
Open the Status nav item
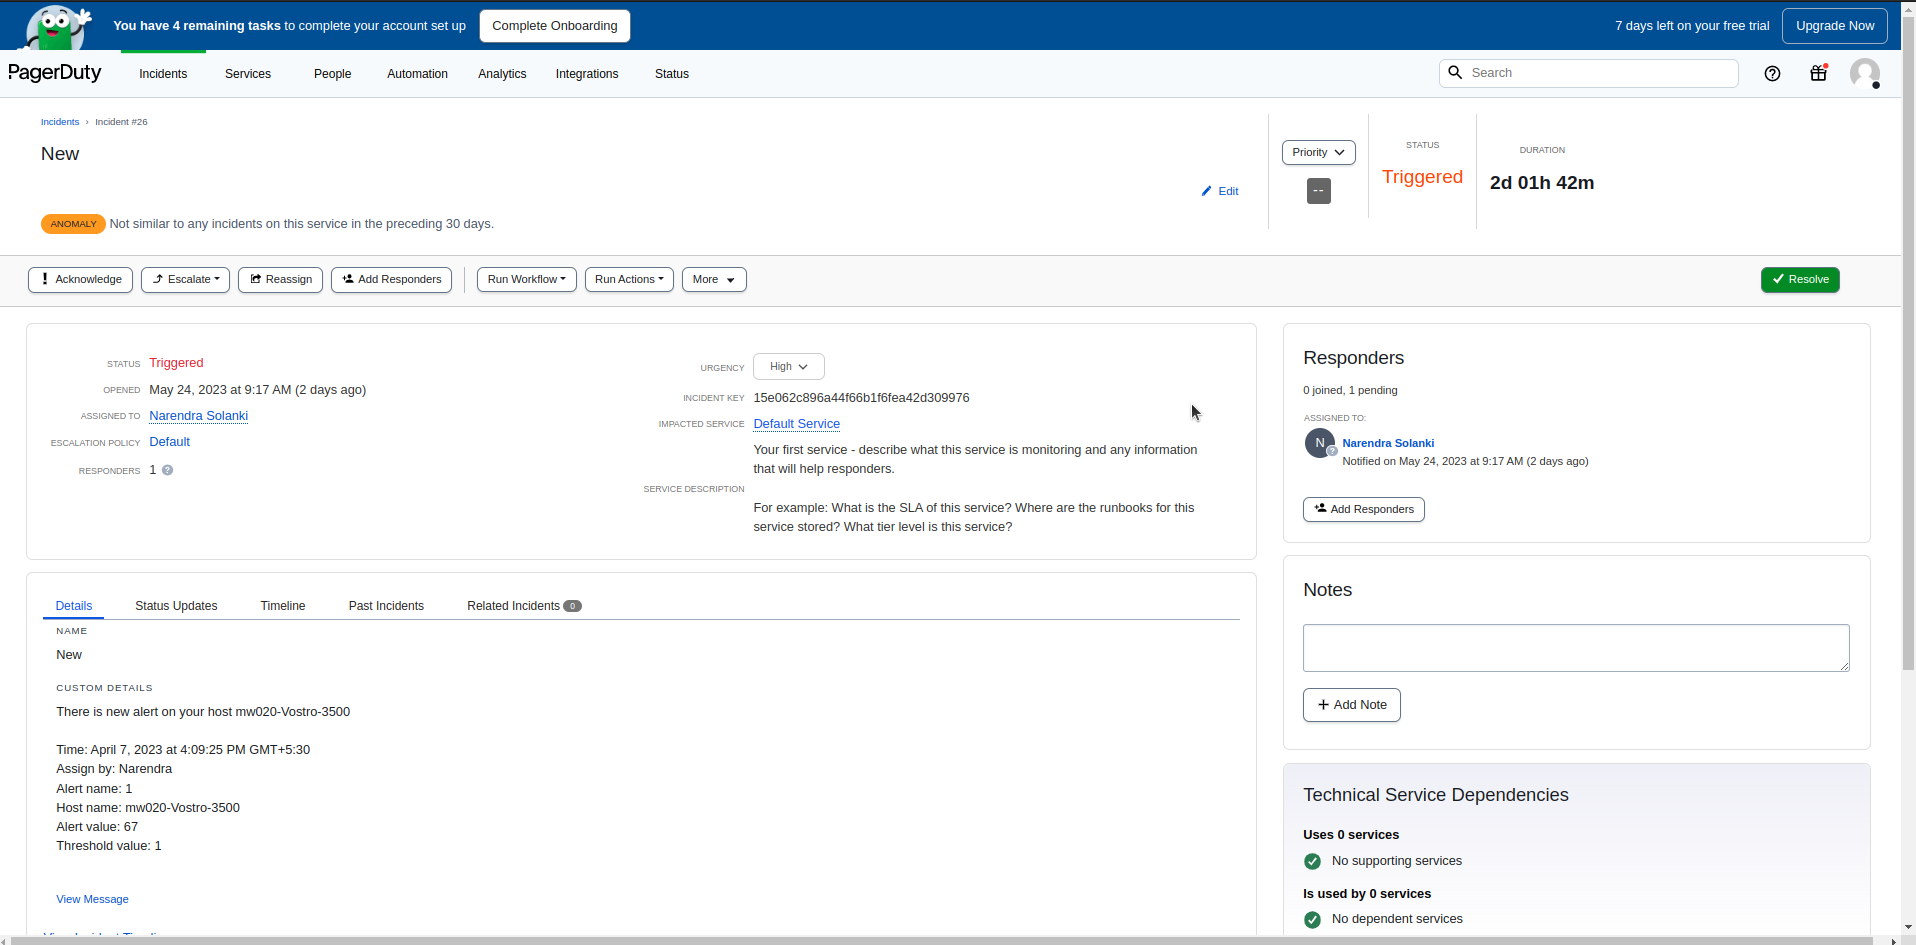[x=672, y=74]
